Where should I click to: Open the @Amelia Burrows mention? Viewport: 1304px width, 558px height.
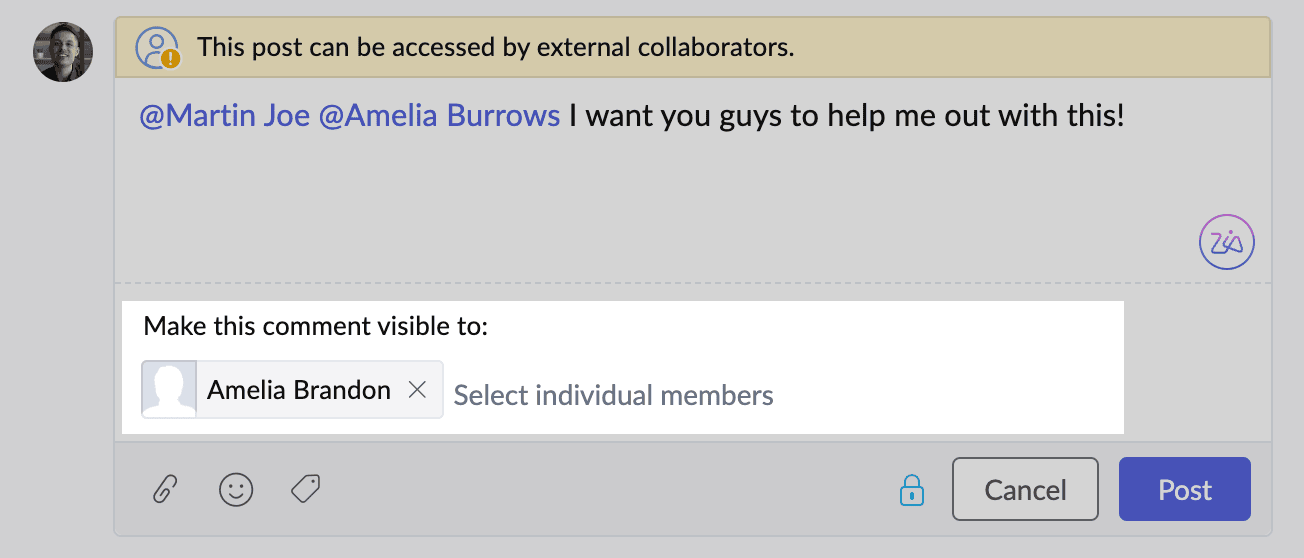click(x=439, y=115)
